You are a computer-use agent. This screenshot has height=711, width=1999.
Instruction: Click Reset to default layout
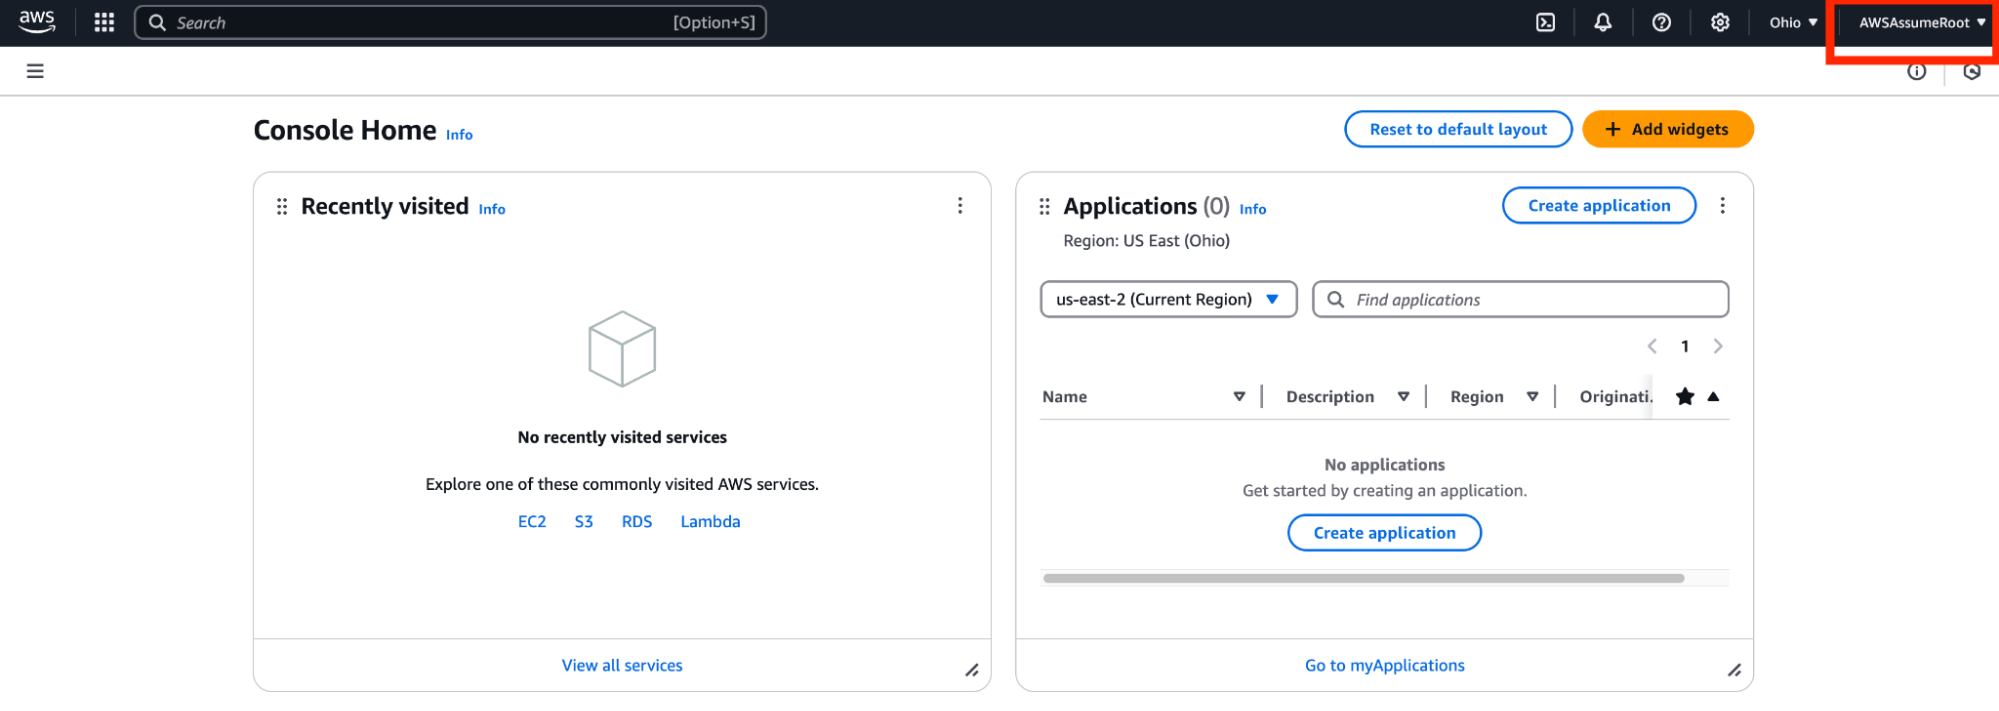click(1457, 129)
